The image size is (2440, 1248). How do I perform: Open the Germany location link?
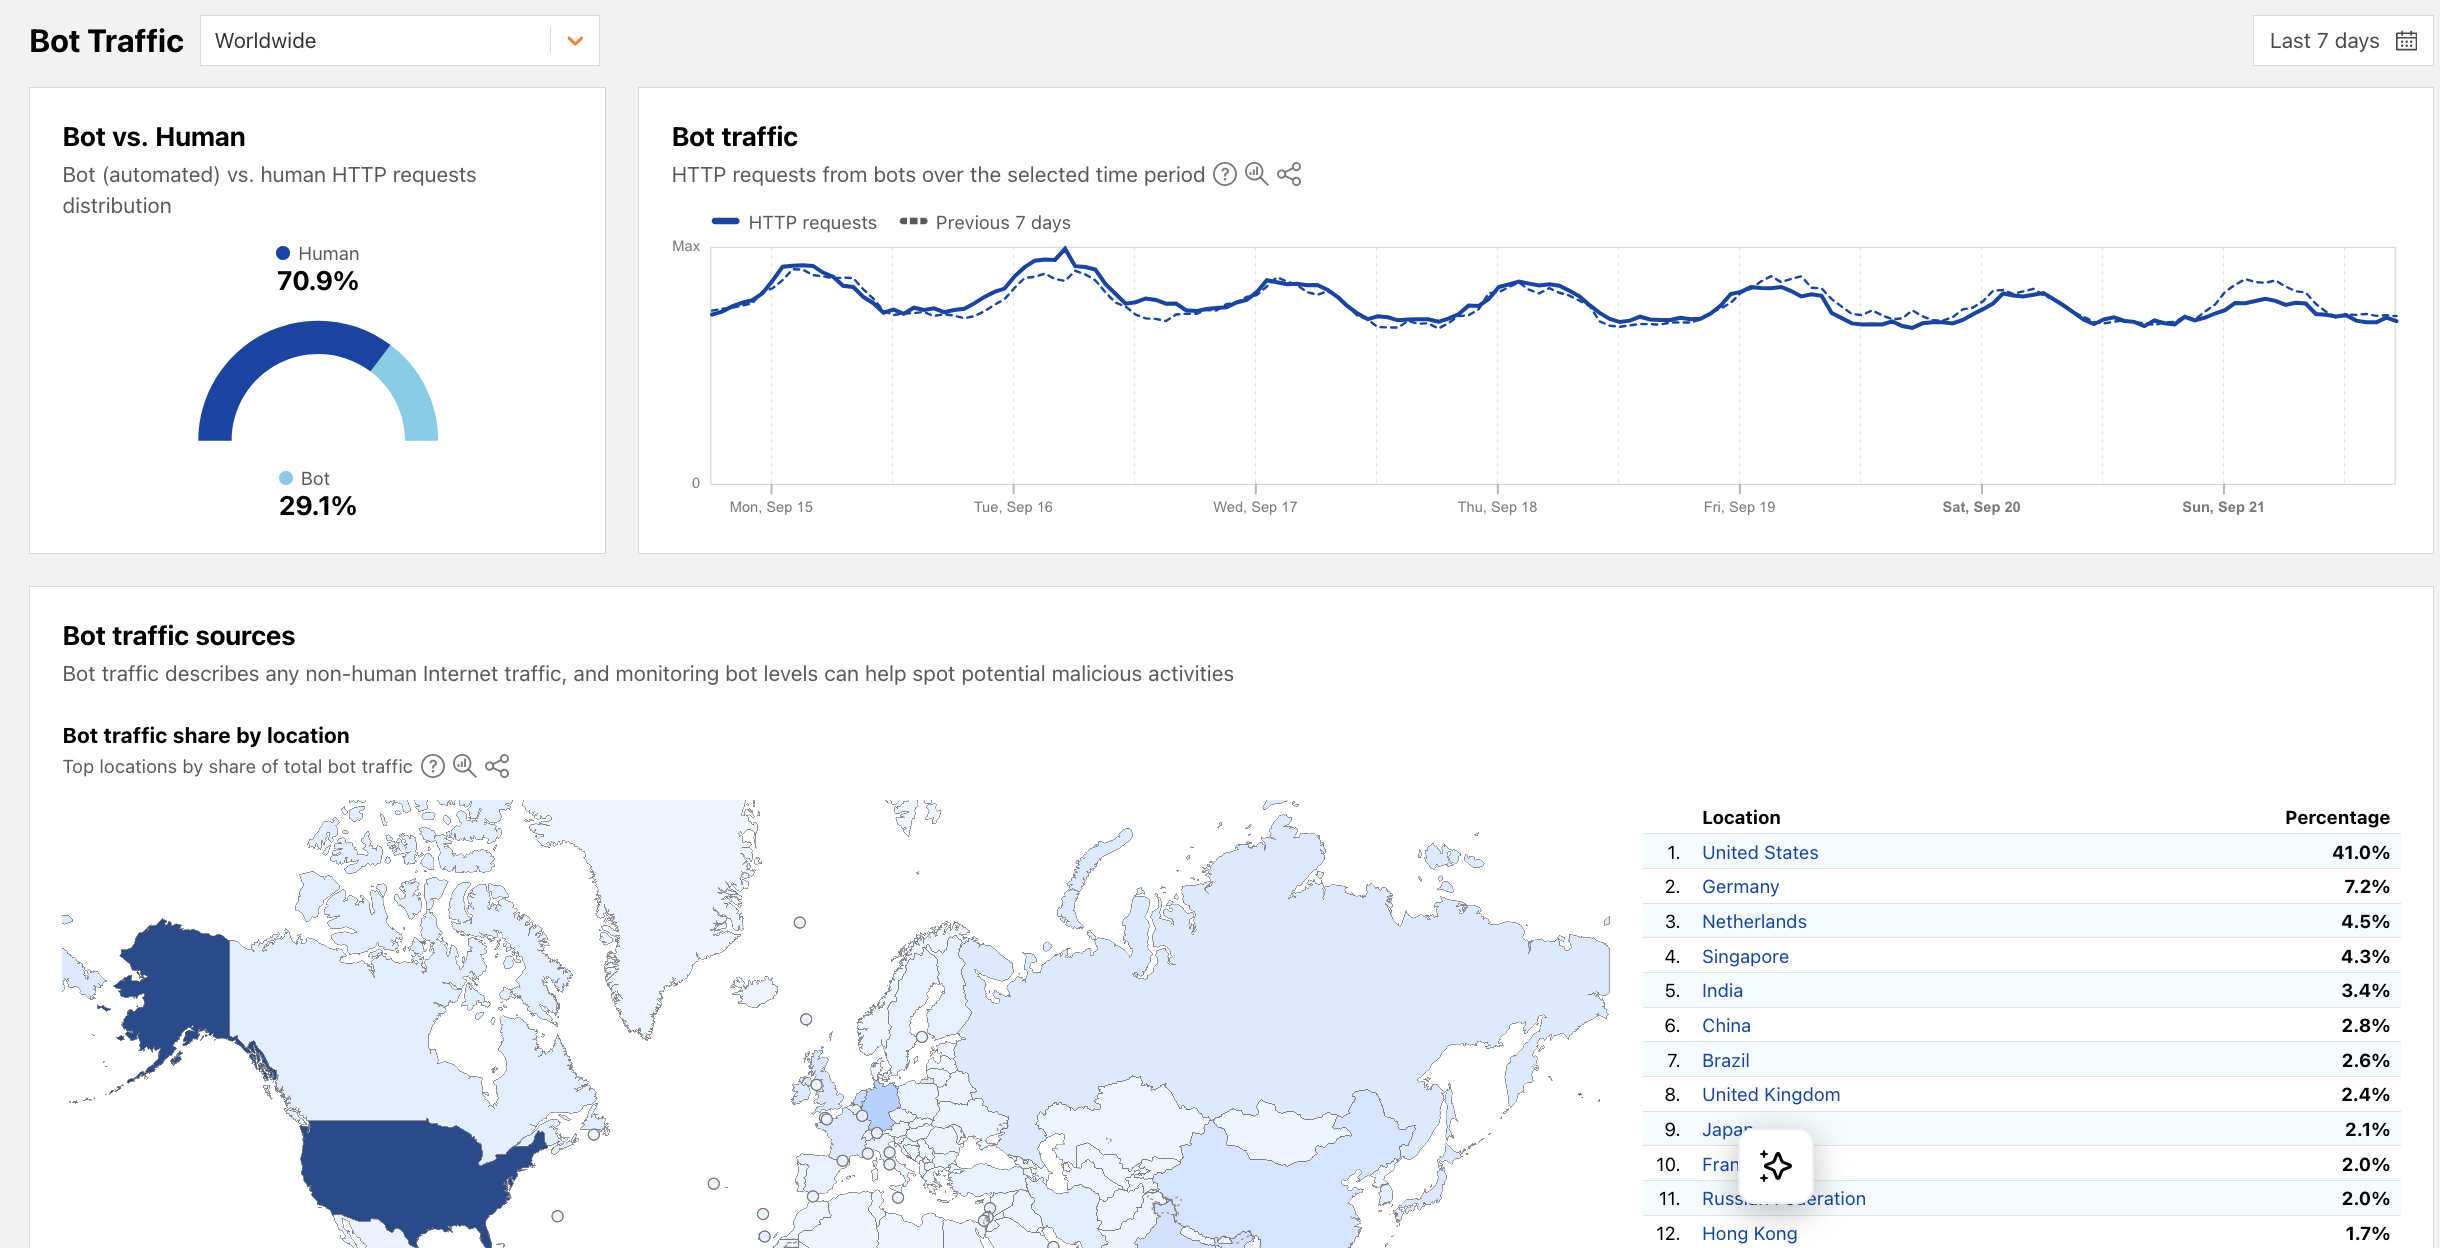tap(1740, 887)
